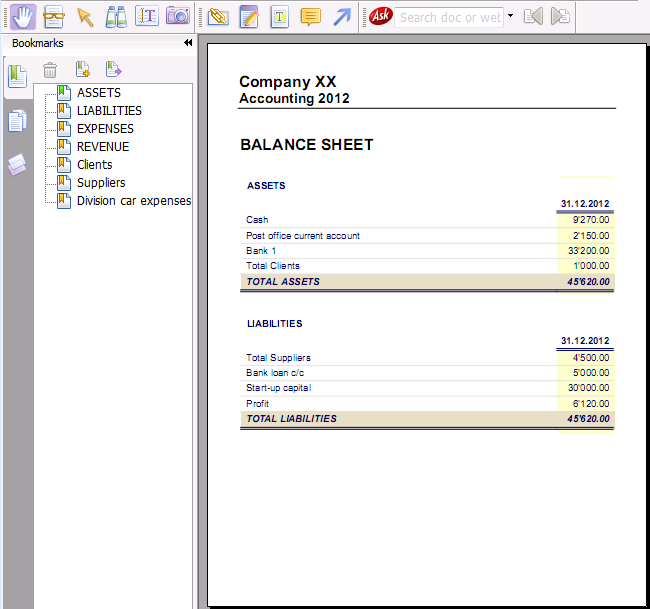Image resolution: width=650 pixels, height=609 pixels.
Task: Click the Snapshot camera tool
Action: 178,16
